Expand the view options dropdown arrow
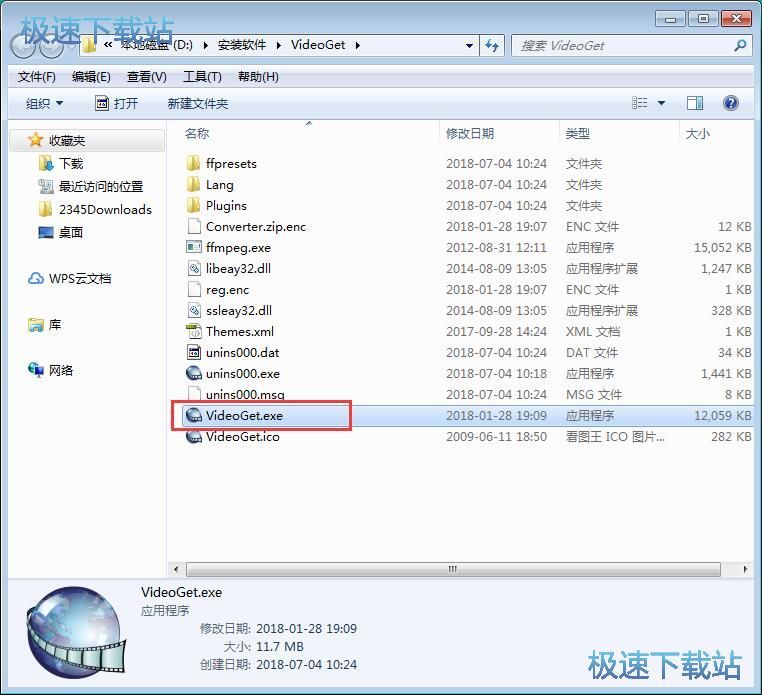762x695 pixels. (x=662, y=104)
